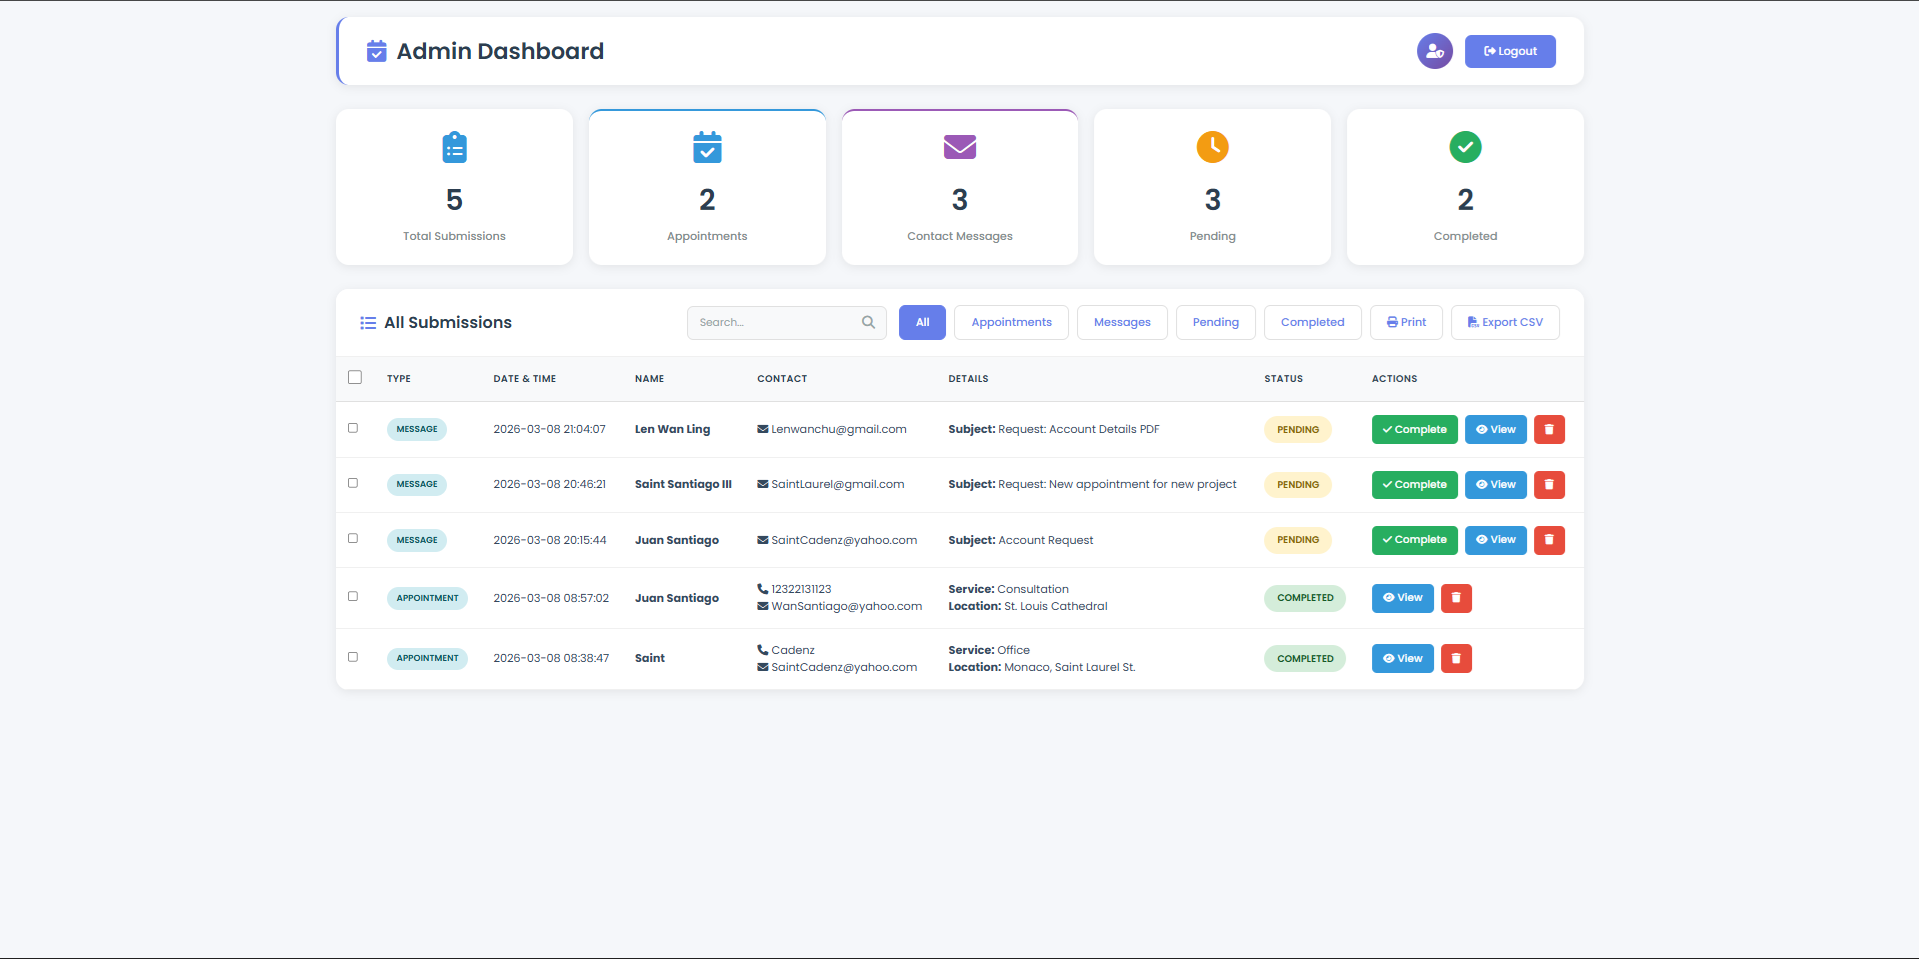This screenshot has height=959, width=1919.
Task: Tick the checkbox next to Saint Santiago III
Action: coord(352,483)
